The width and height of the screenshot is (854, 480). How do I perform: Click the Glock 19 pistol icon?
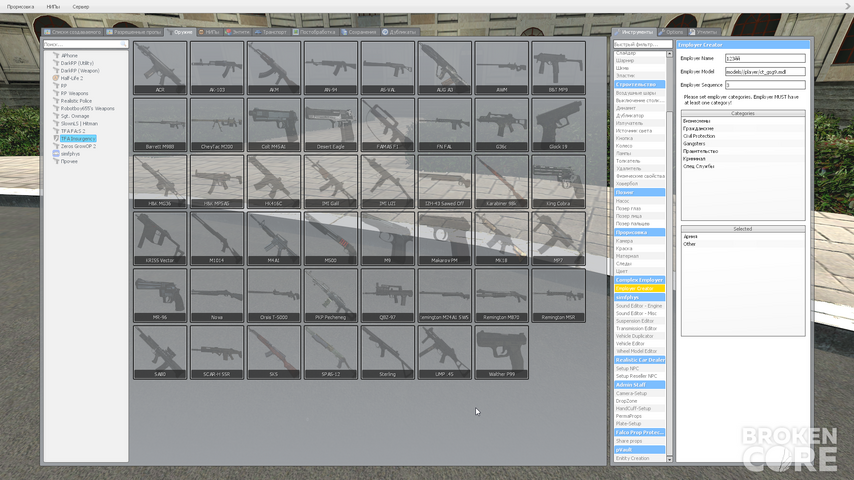click(x=558, y=125)
